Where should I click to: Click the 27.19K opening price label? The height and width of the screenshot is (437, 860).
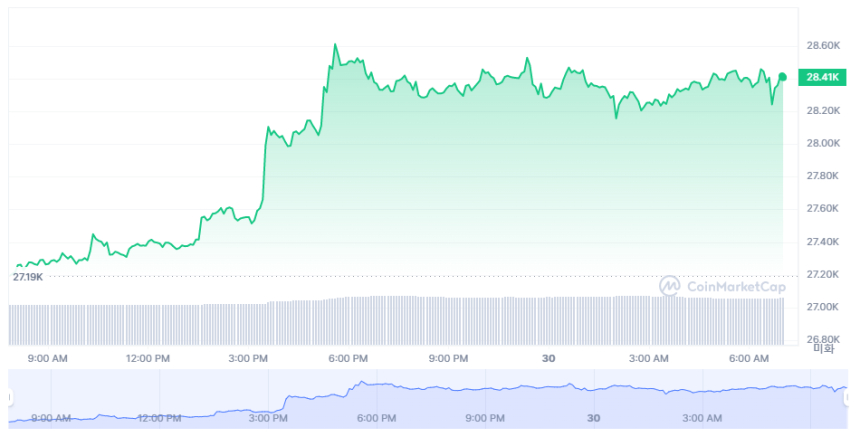click(28, 276)
